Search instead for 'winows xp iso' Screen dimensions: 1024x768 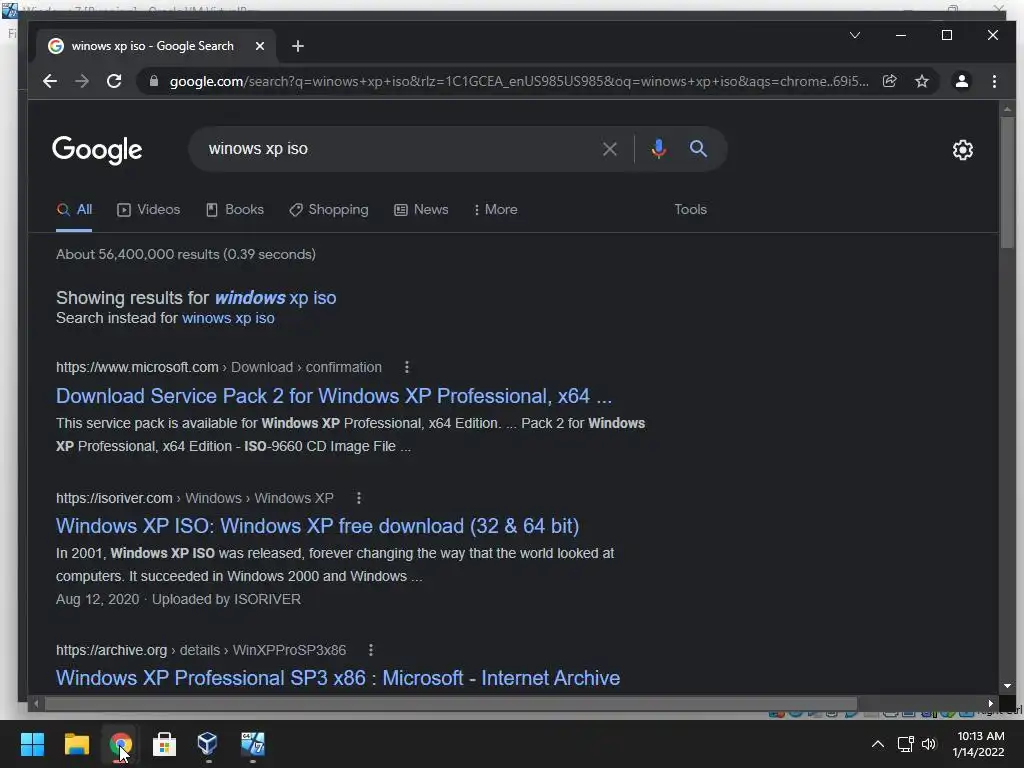228,318
